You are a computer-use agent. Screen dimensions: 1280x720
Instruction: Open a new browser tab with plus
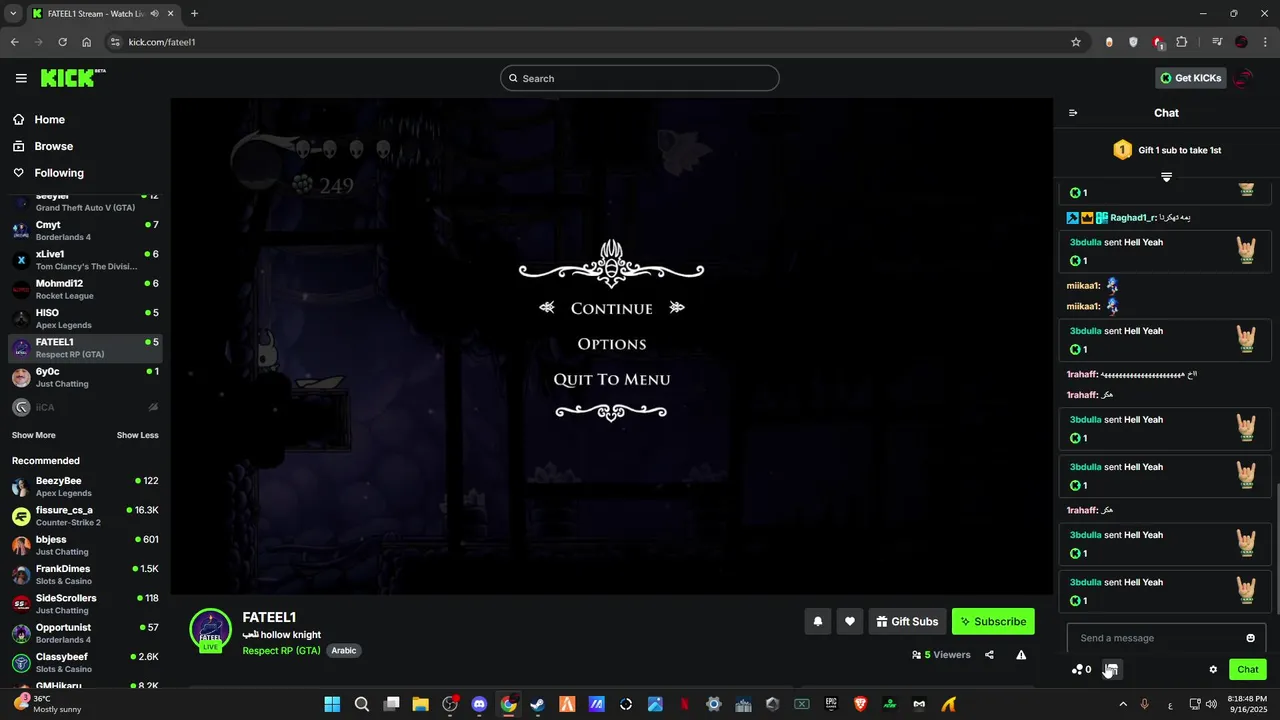(194, 13)
